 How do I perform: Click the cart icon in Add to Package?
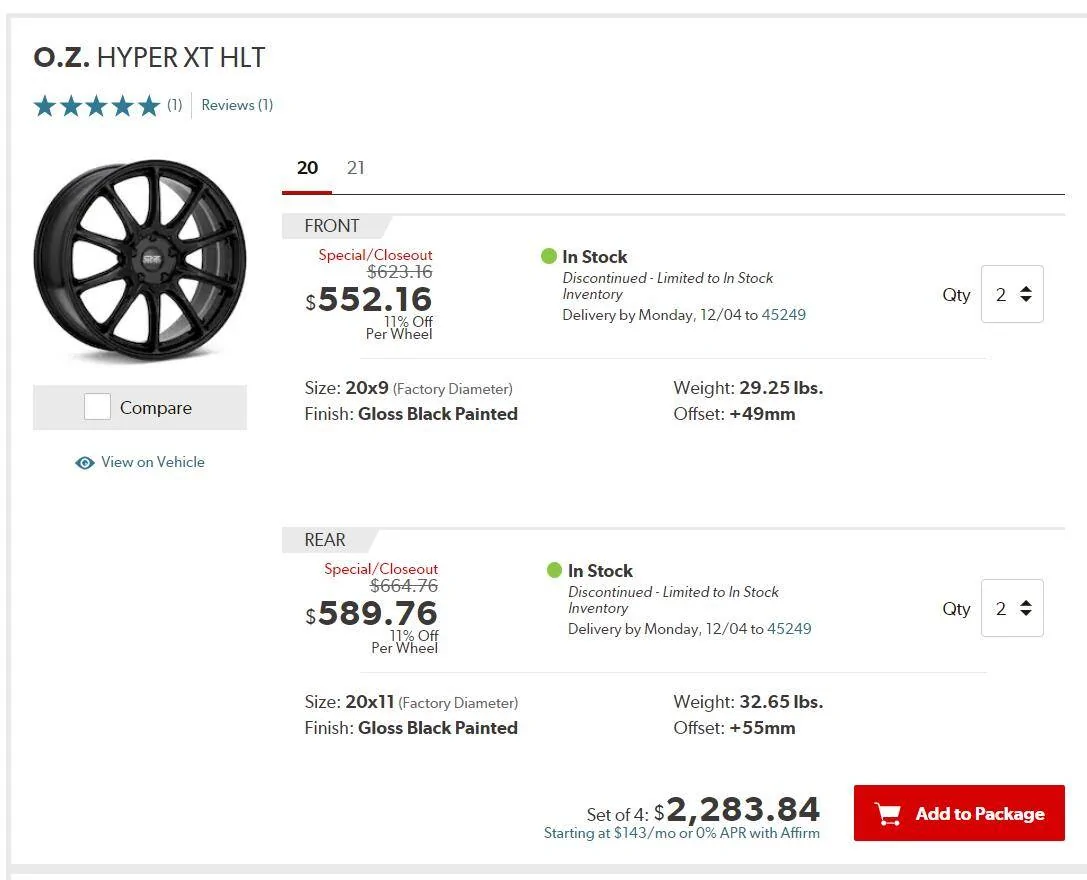(x=888, y=813)
